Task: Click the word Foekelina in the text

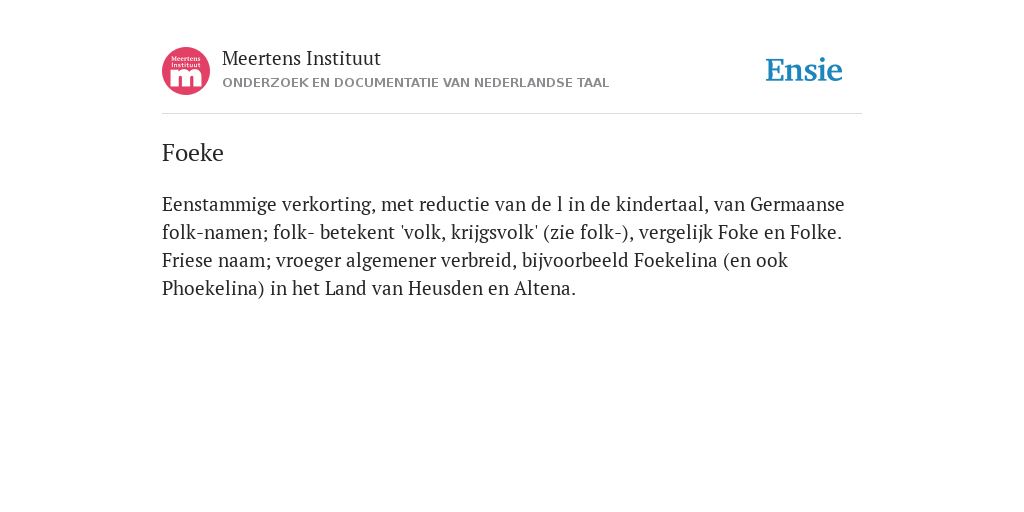Action: click(x=675, y=261)
